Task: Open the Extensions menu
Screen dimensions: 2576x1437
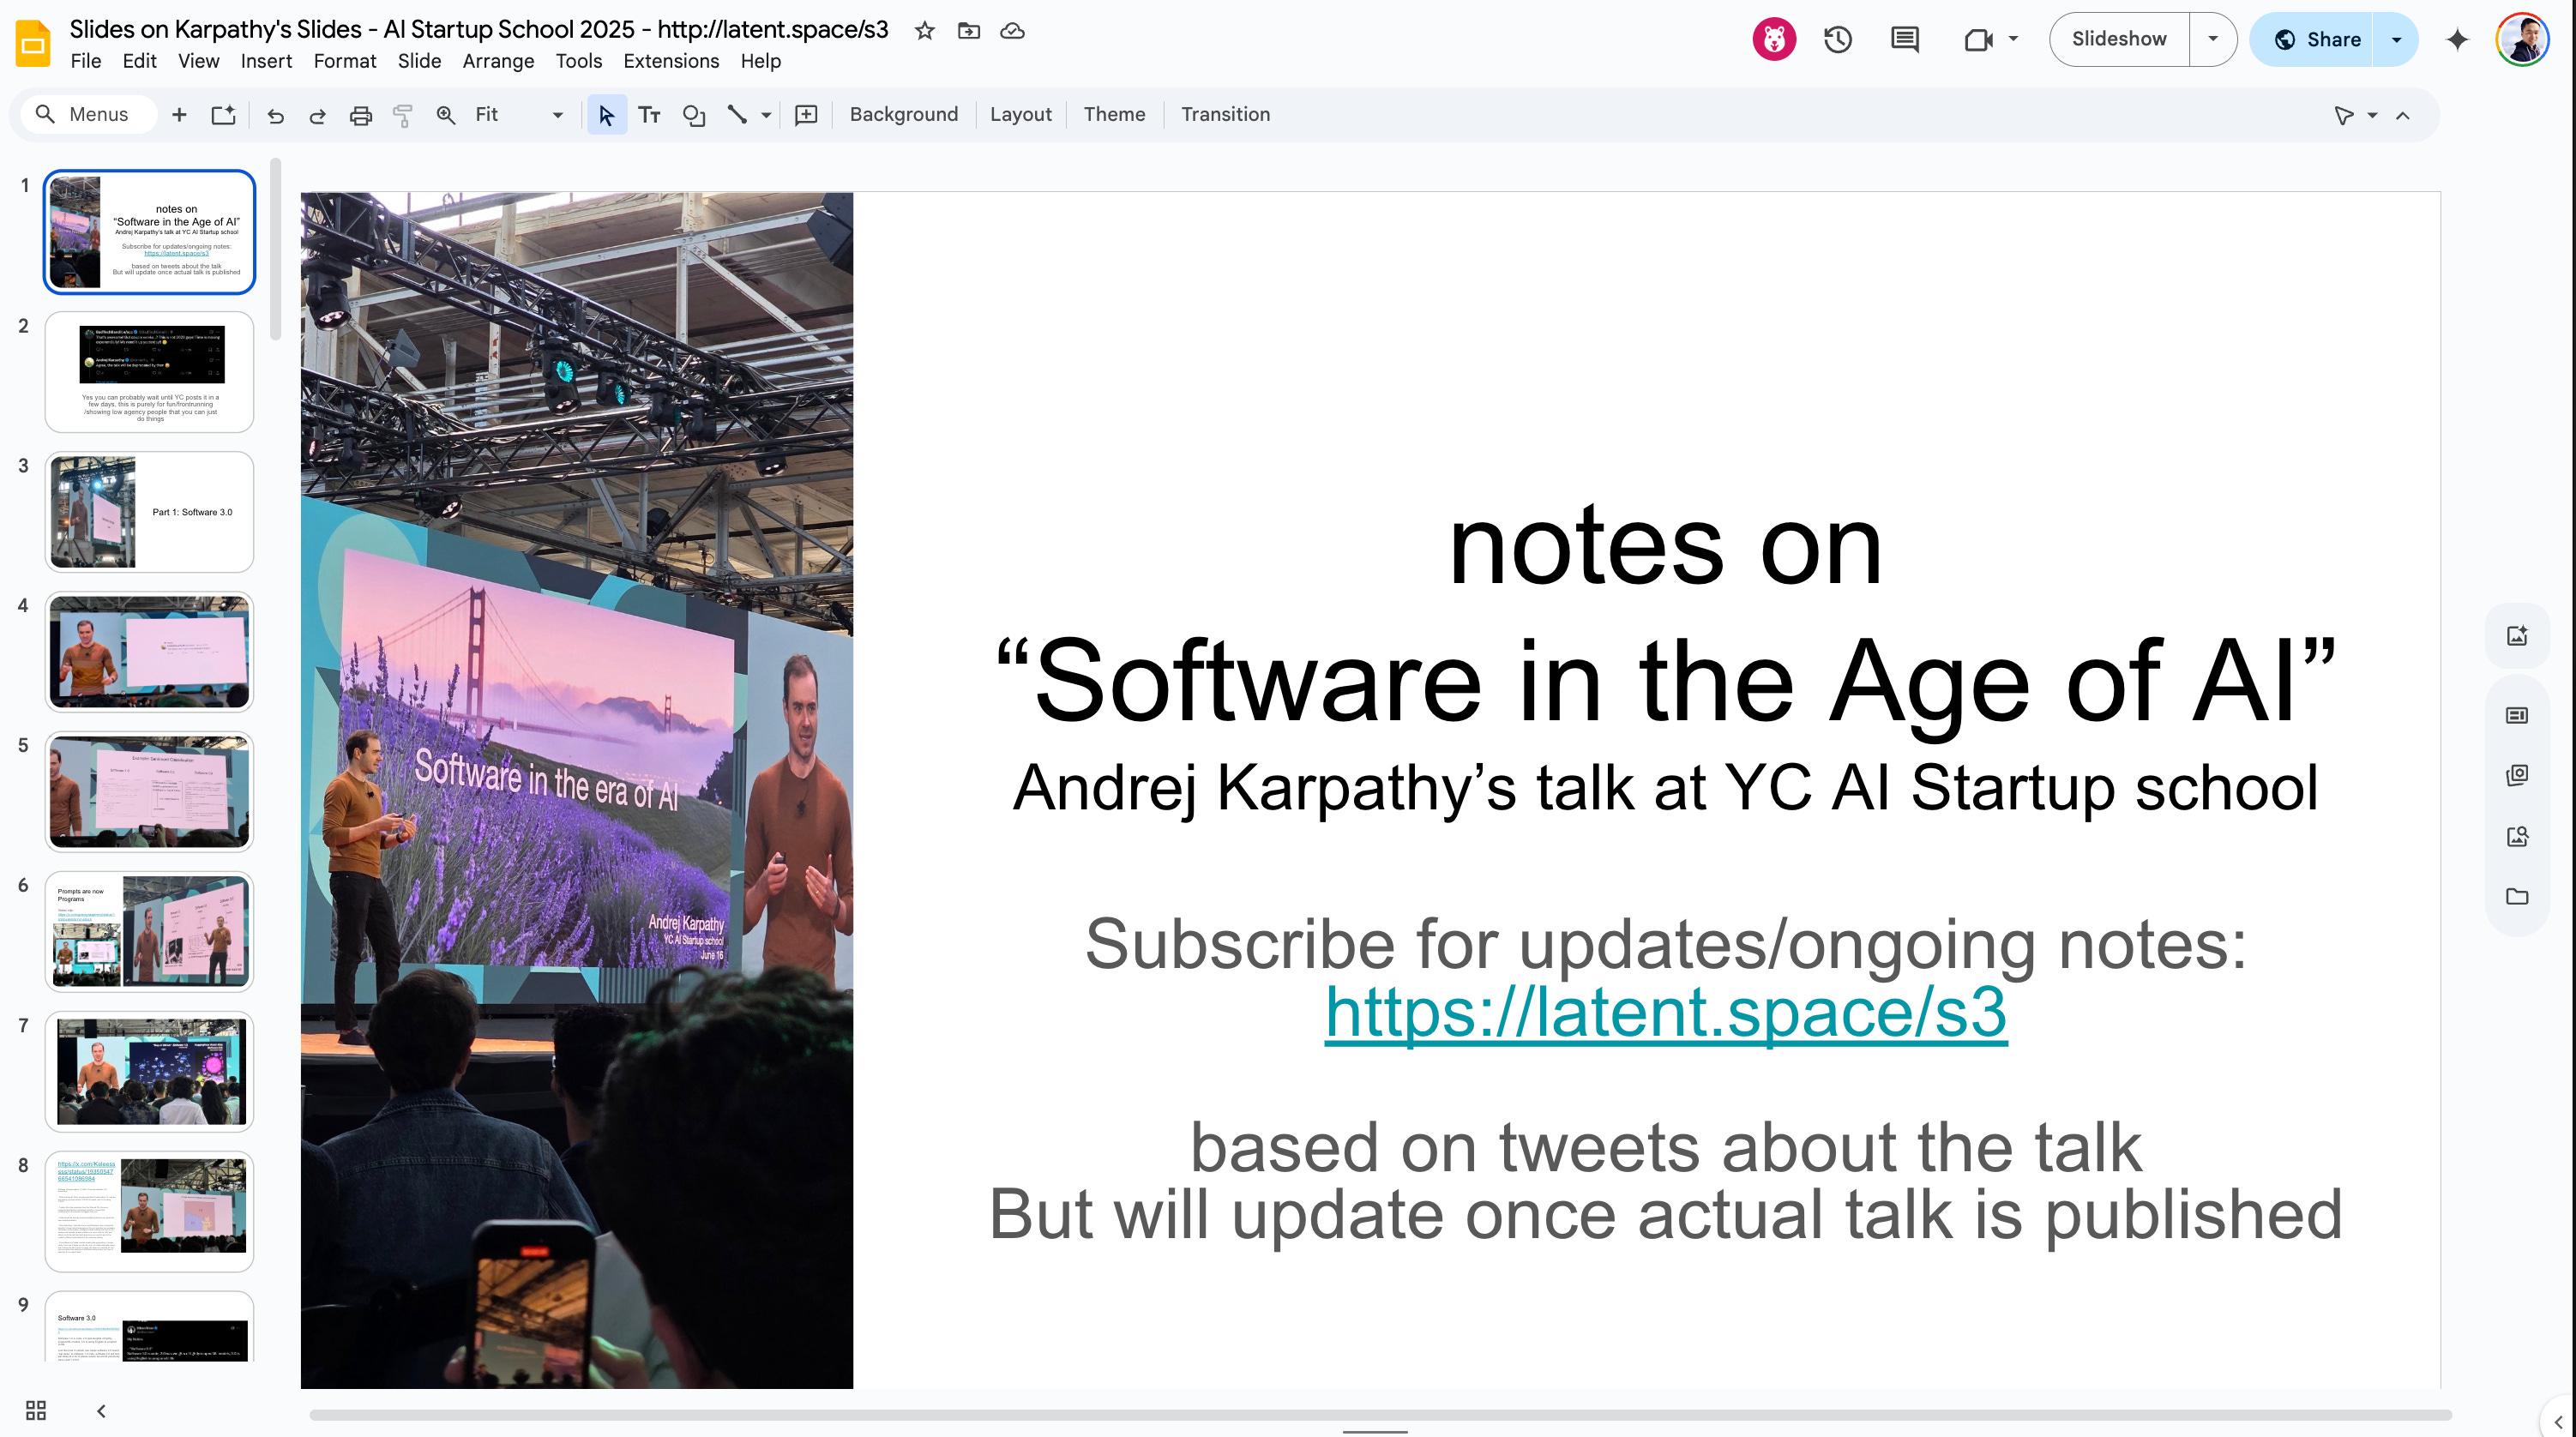Action: 670,61
